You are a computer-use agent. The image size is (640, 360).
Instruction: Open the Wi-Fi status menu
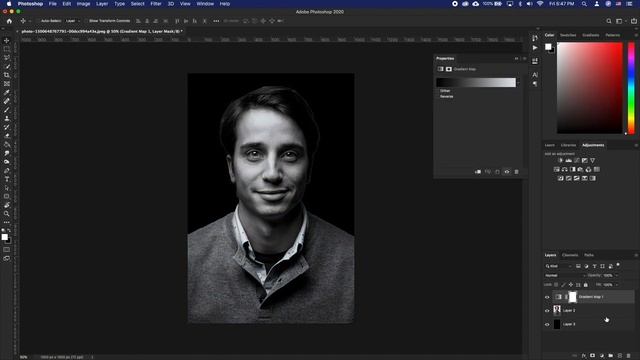click(x=540, y=4)
